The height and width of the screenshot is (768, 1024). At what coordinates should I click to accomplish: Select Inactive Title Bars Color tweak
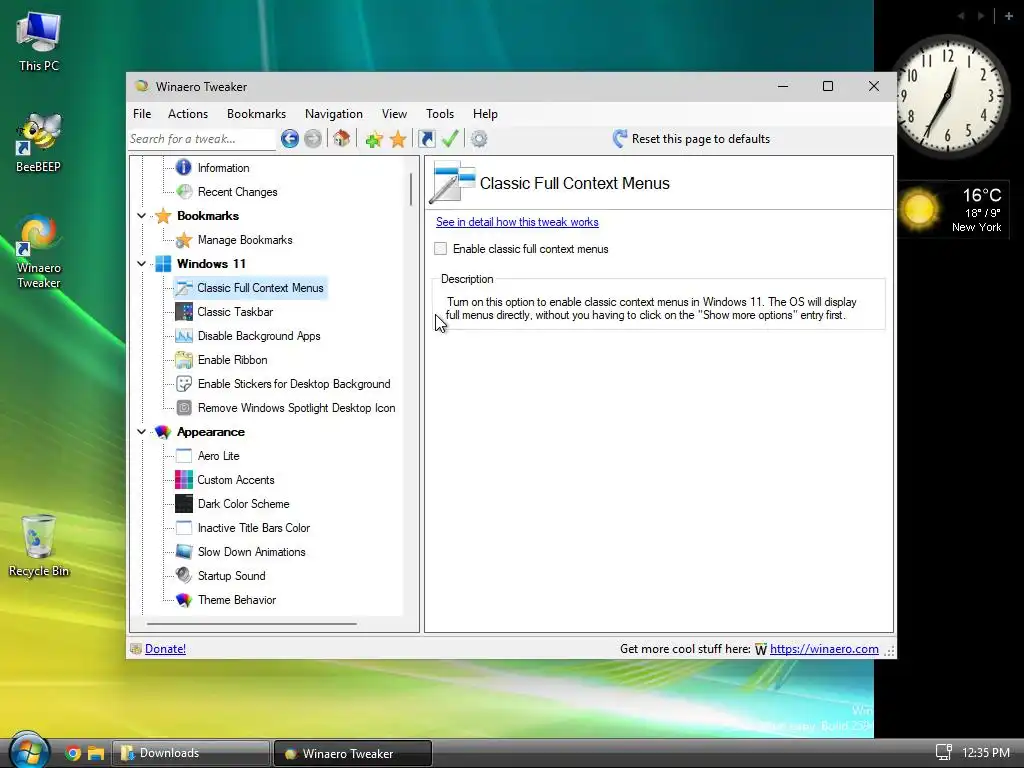pyautogui.click(x=253, y=528)
